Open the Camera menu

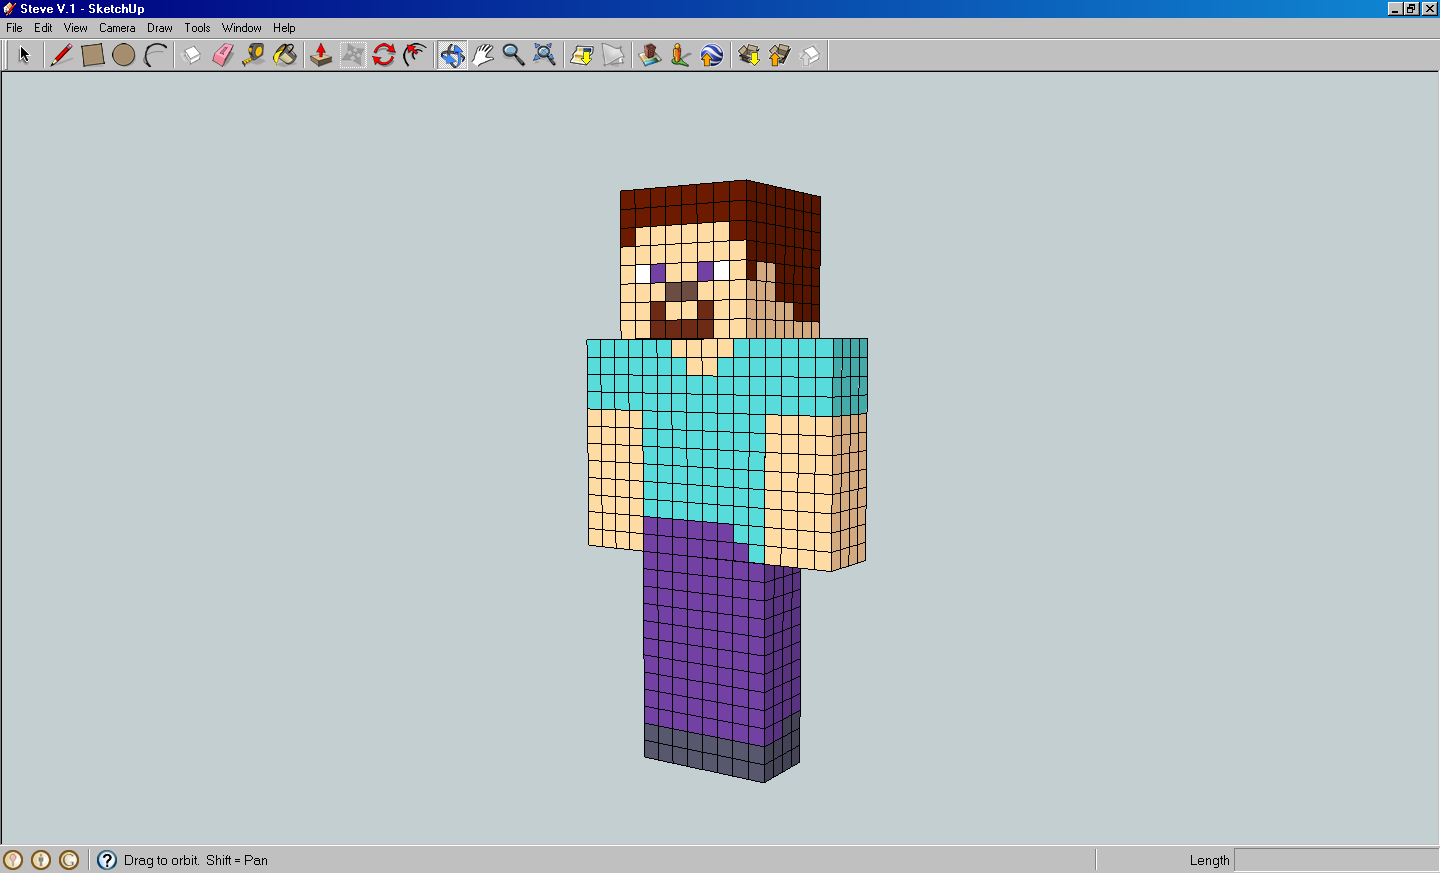pos(117,28)
